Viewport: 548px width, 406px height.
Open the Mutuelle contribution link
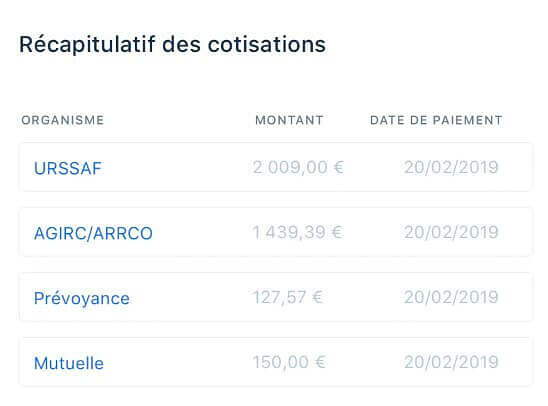[69, 363]
